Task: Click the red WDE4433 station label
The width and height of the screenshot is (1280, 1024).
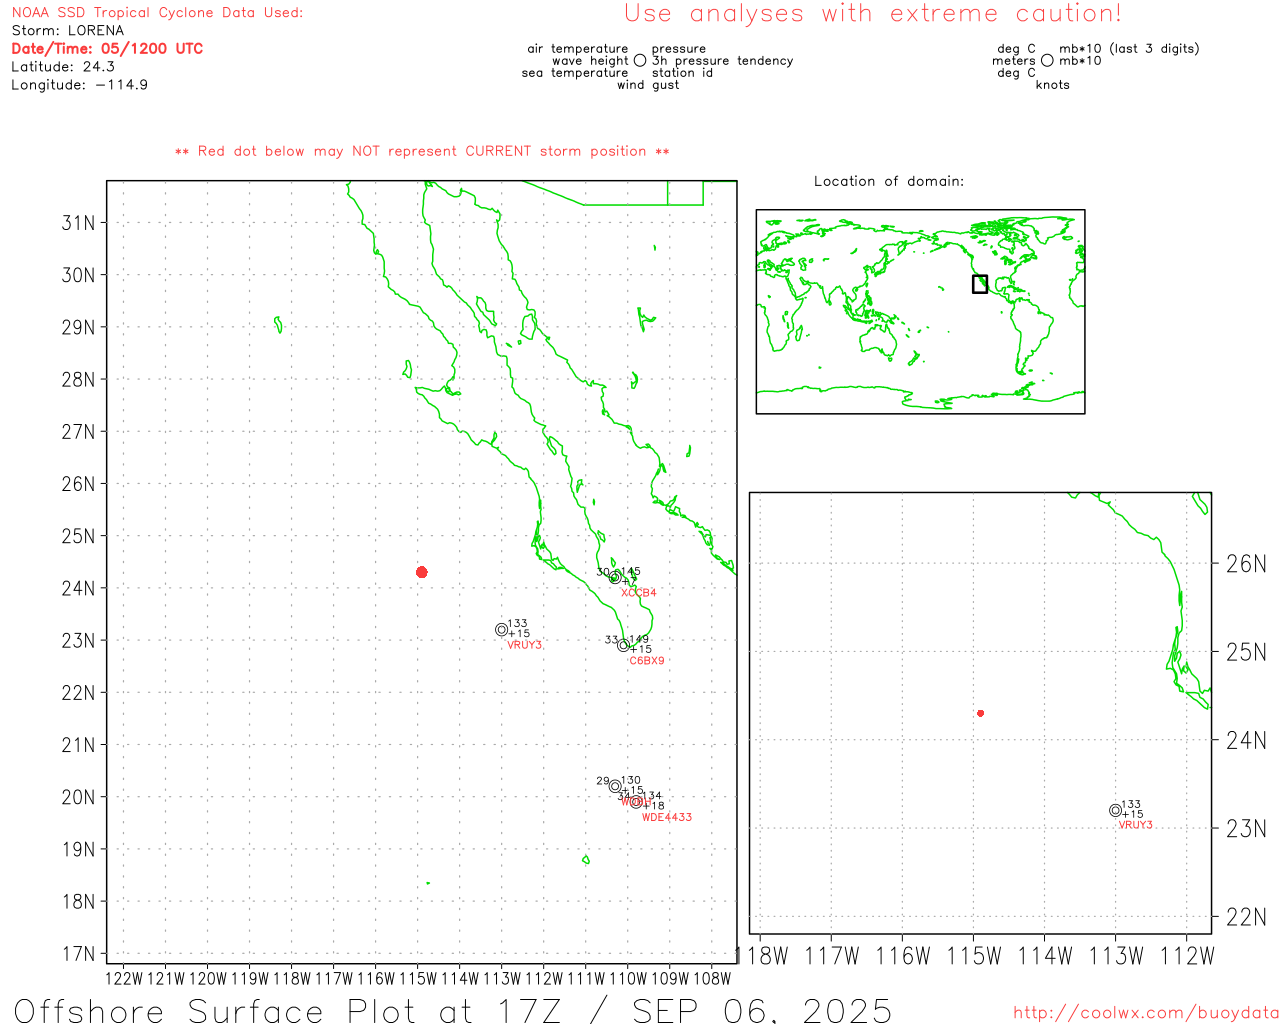Action: tap(667, 817)
